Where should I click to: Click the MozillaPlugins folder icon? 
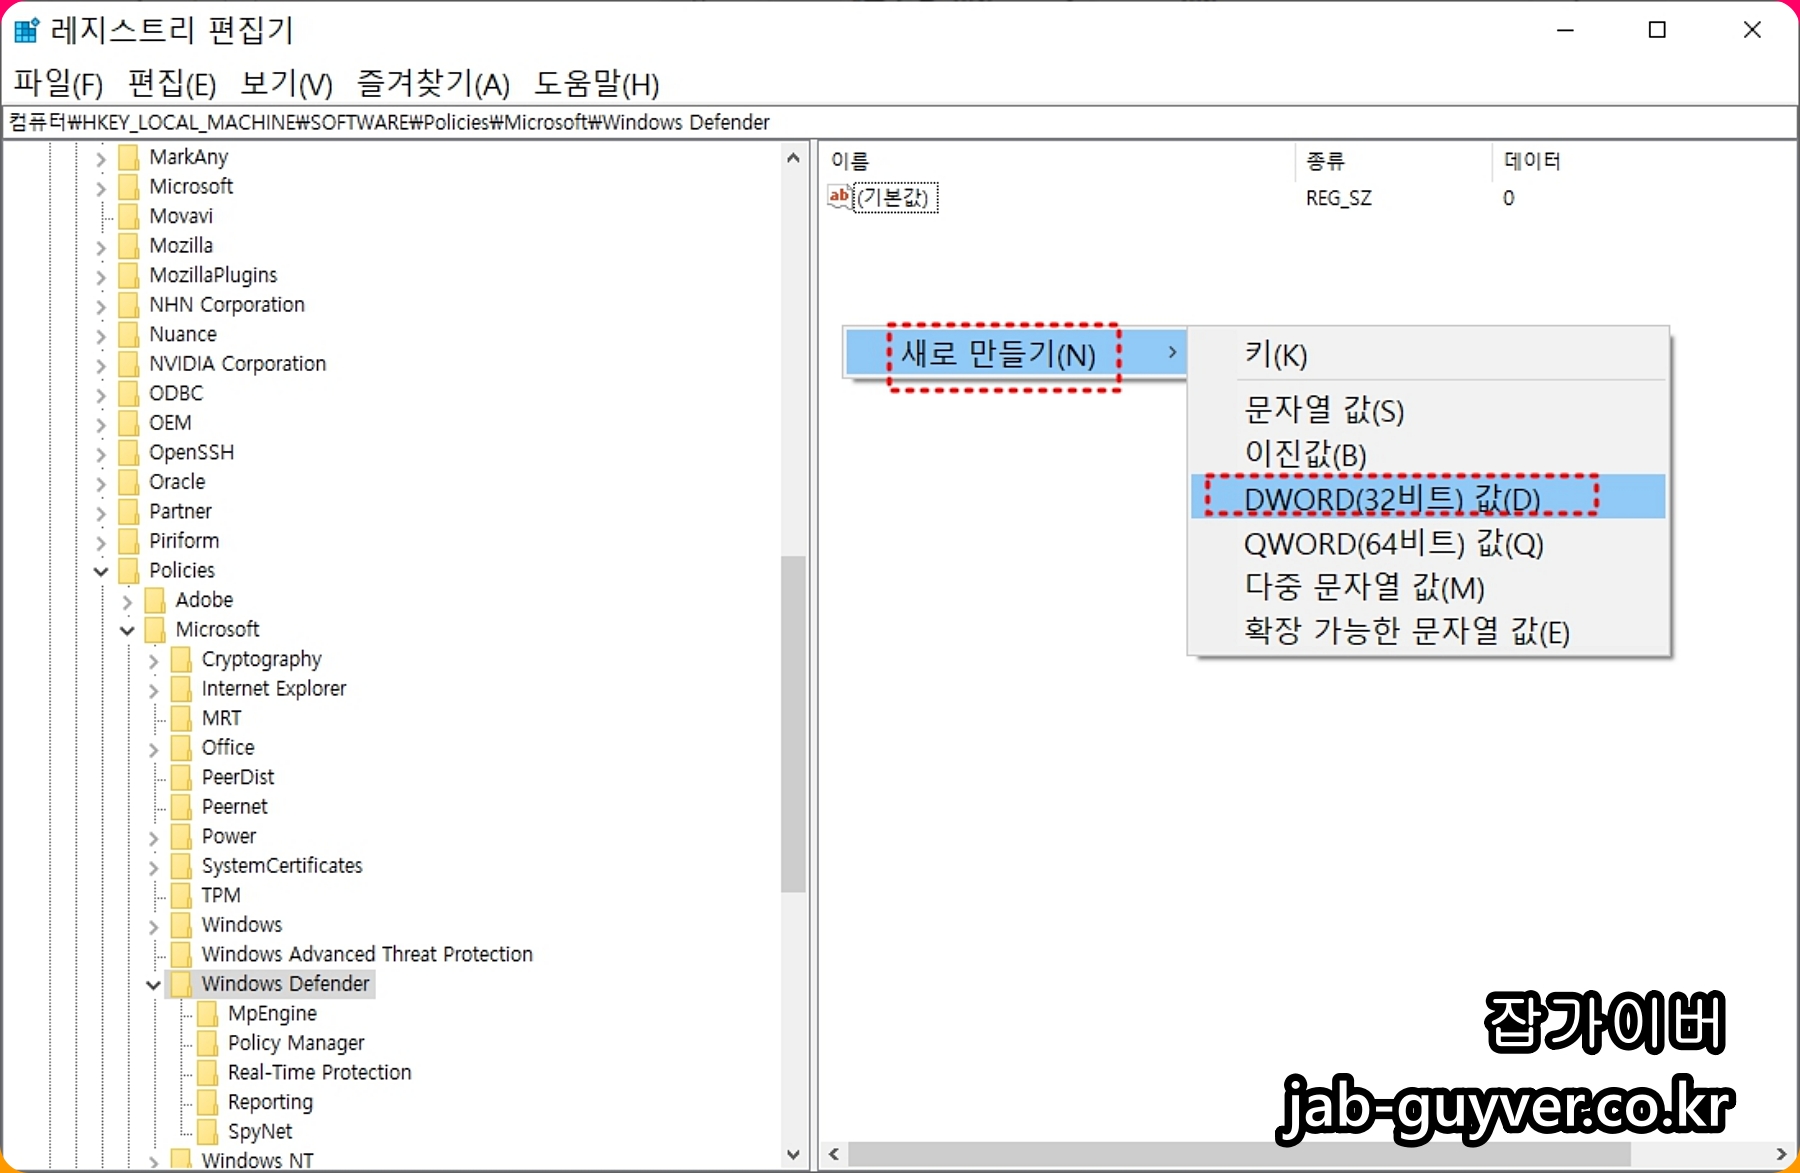click(x=129, y=275)
